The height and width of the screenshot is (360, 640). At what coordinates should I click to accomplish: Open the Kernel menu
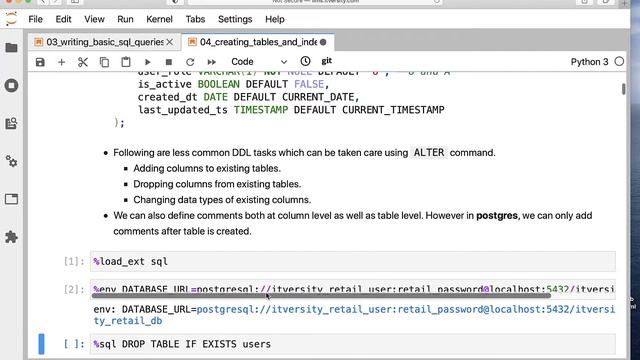pyautogui.click(x=159, y=19)
